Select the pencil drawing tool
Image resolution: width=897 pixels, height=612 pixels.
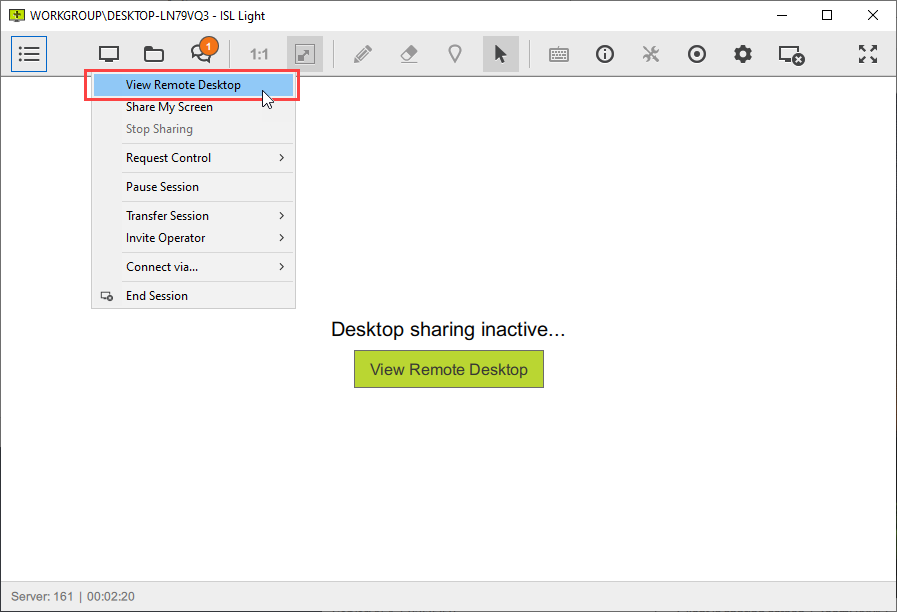[x=363, y=54]
